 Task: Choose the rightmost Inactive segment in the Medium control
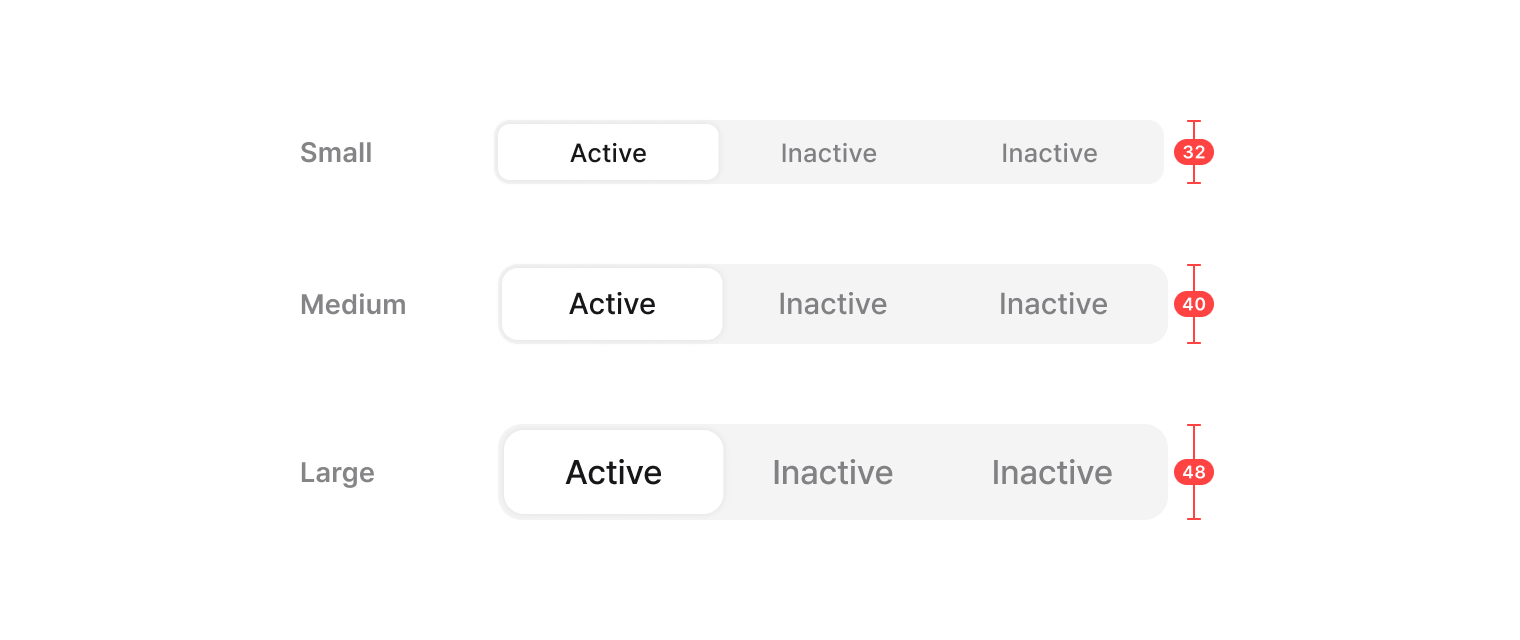(x=1053, y=304)
